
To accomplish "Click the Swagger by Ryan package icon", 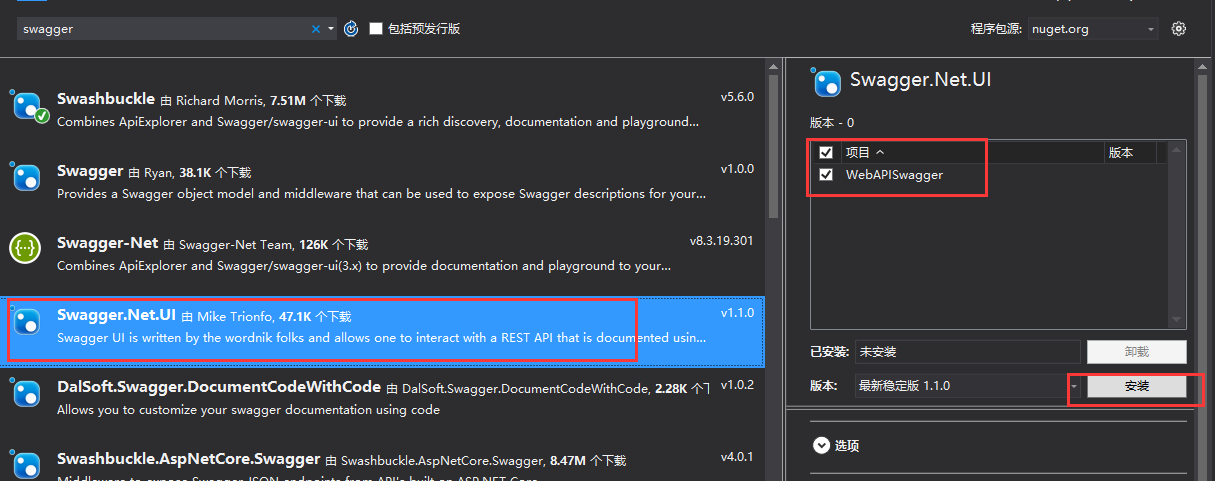I will [26, 178].
